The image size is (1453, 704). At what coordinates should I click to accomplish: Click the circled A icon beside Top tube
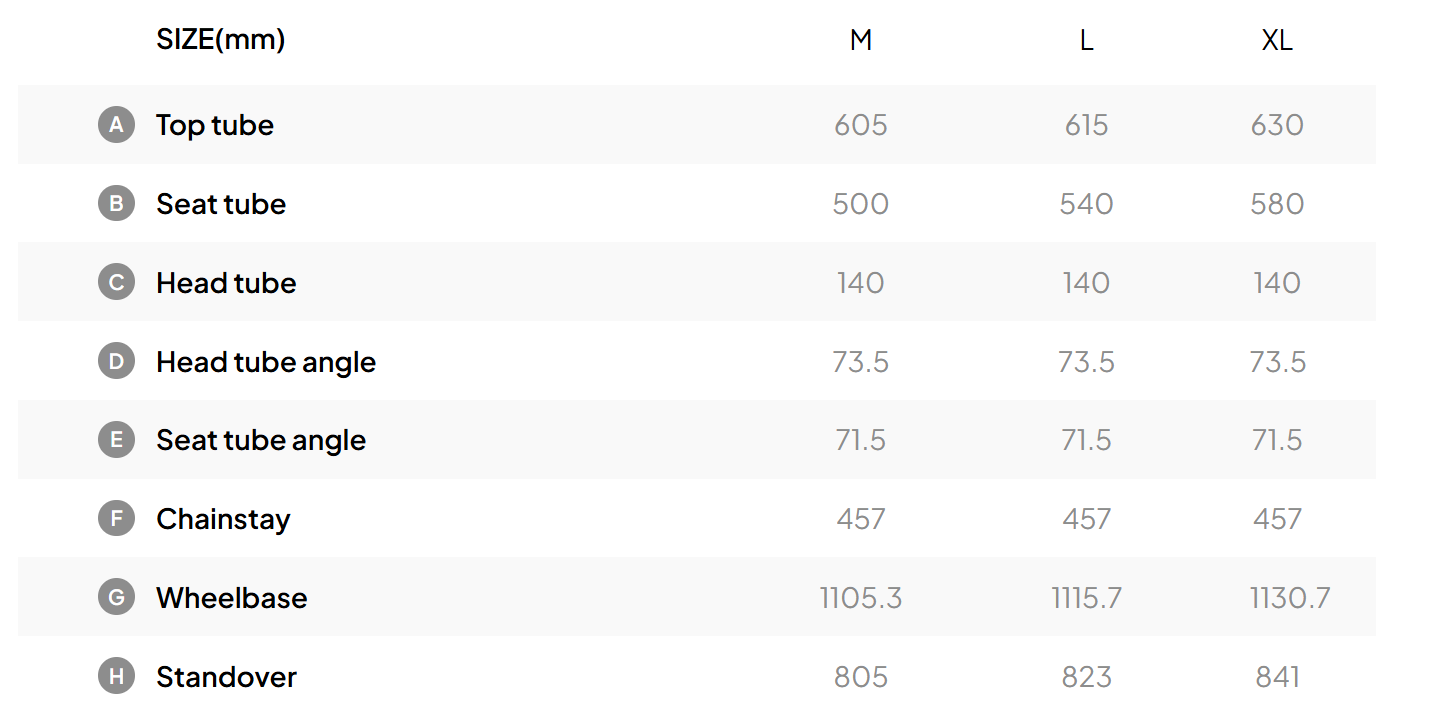116,125
